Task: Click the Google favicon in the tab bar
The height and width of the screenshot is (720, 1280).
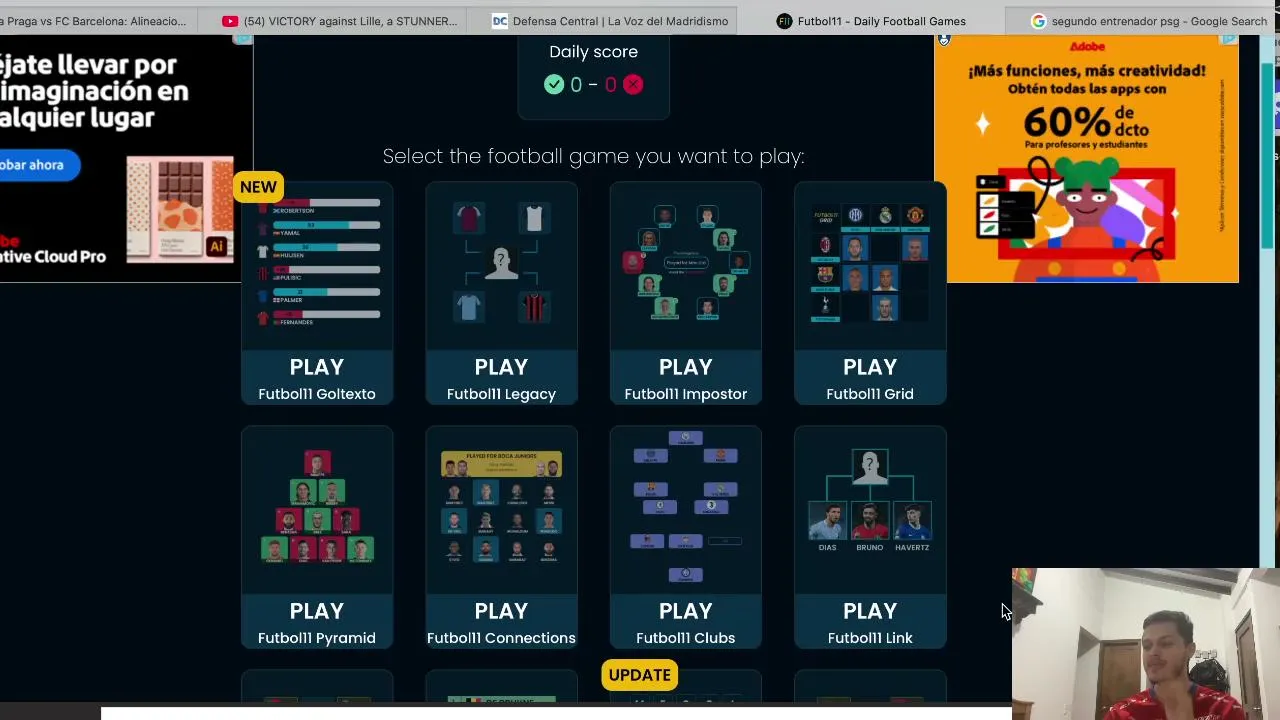Action: click(1038, 21)
